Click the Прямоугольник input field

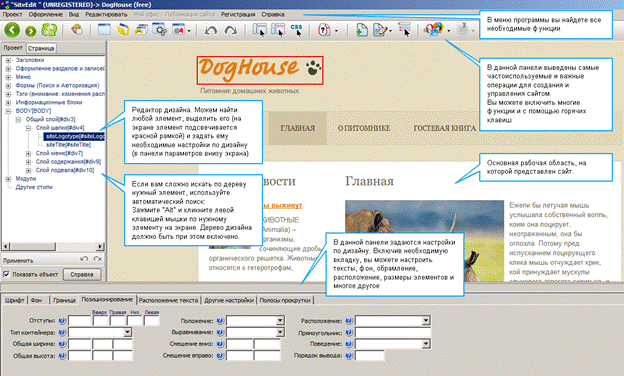pos(393,332)
